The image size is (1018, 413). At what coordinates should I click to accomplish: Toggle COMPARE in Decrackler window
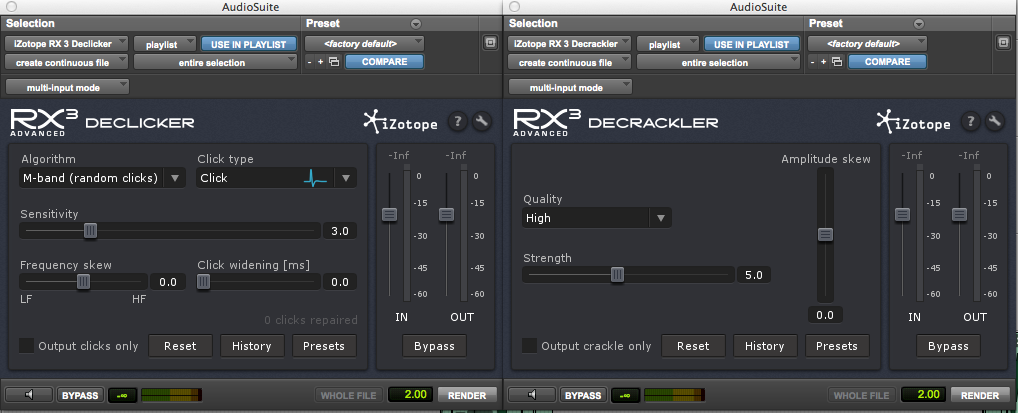[888, 62]
